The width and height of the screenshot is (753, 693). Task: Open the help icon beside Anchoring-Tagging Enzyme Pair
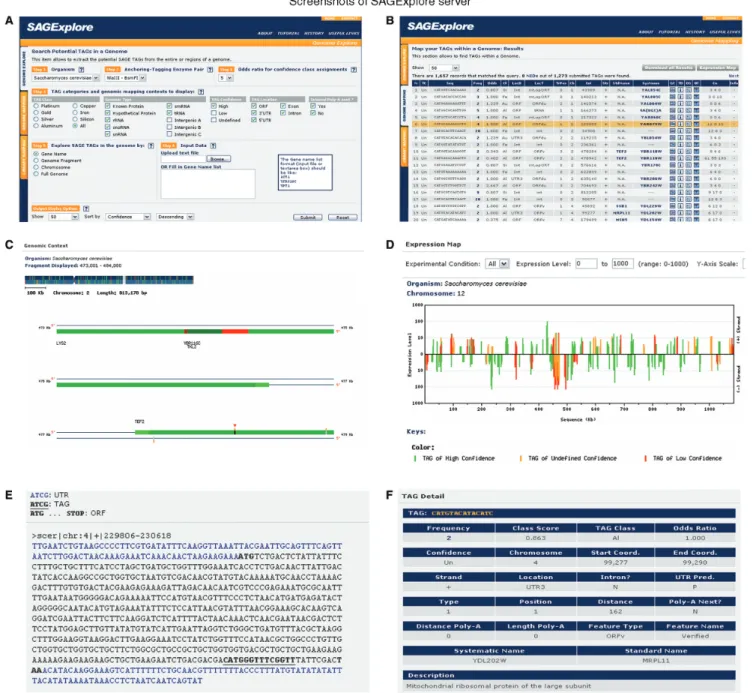[210, 70]
